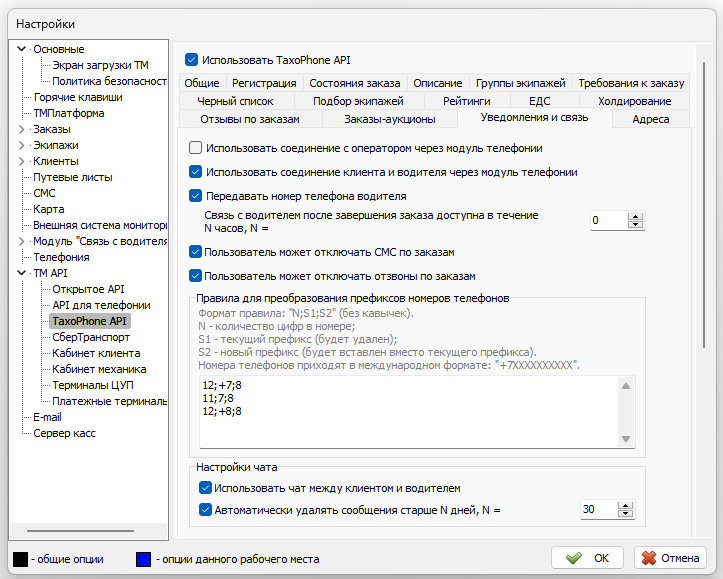
Task: Click the hours N input field
Action: tap(609, 220)
